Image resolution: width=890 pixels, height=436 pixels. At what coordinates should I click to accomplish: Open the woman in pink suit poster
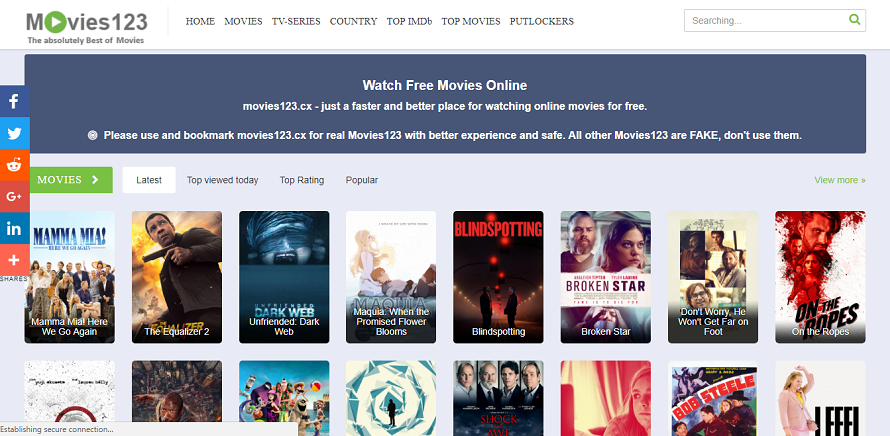pos(820,398)
